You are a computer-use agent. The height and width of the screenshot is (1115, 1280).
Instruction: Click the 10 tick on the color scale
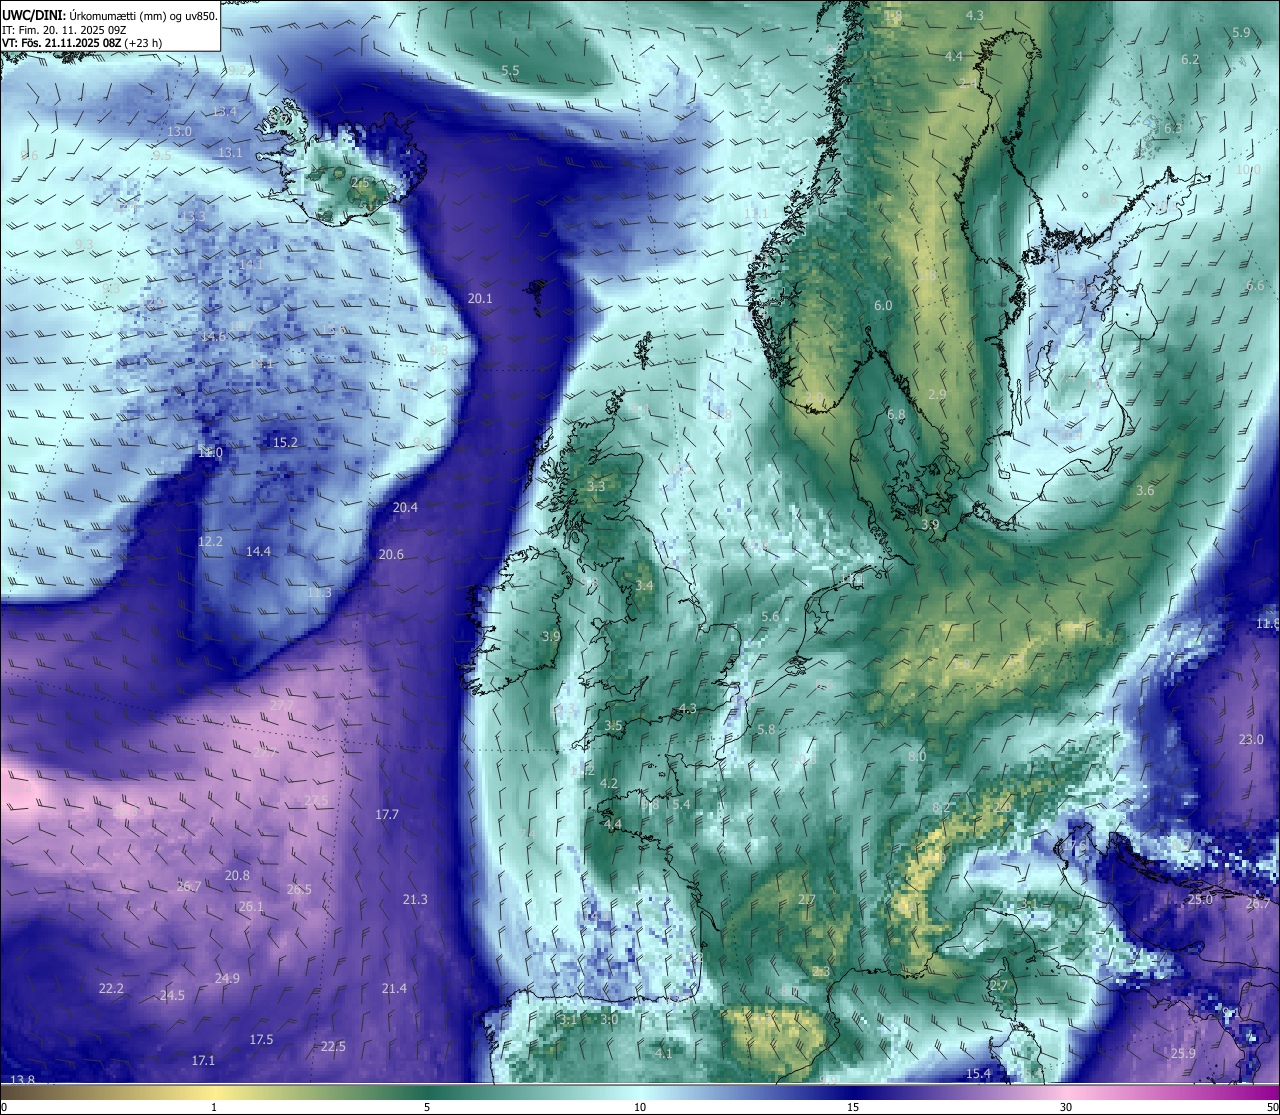(639, 1106)
